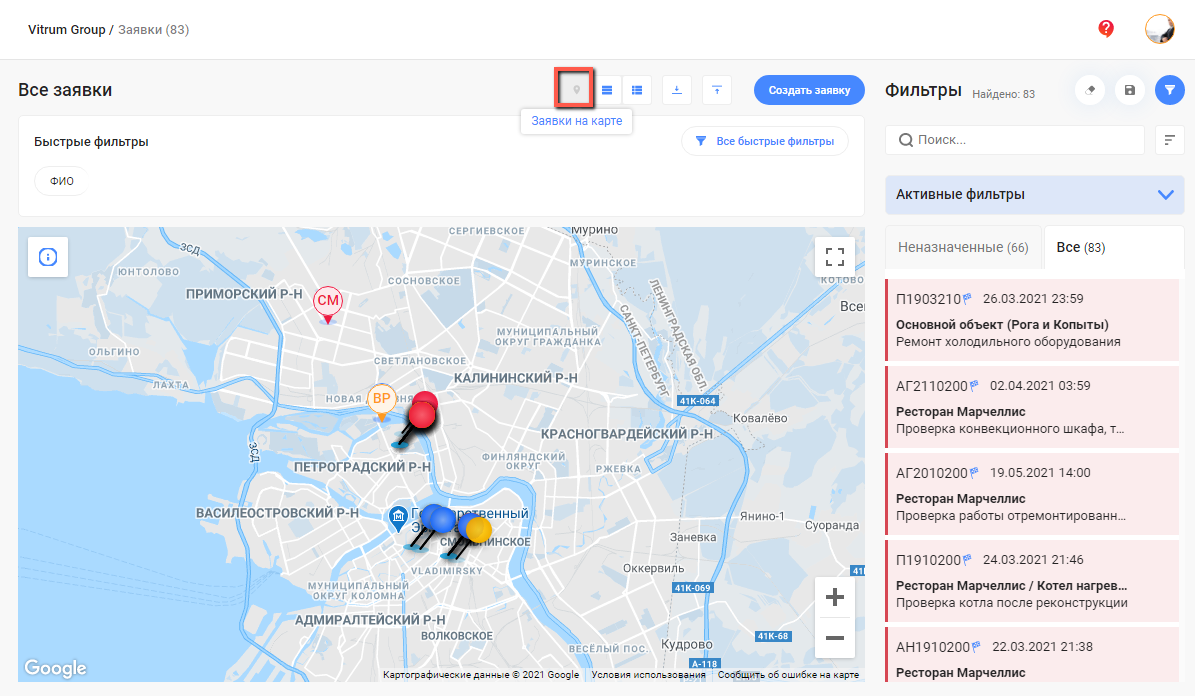Click the Заявки (83) breadcrumb
The width and height of the screenshot is (1195, 696).
pos(153,30)
